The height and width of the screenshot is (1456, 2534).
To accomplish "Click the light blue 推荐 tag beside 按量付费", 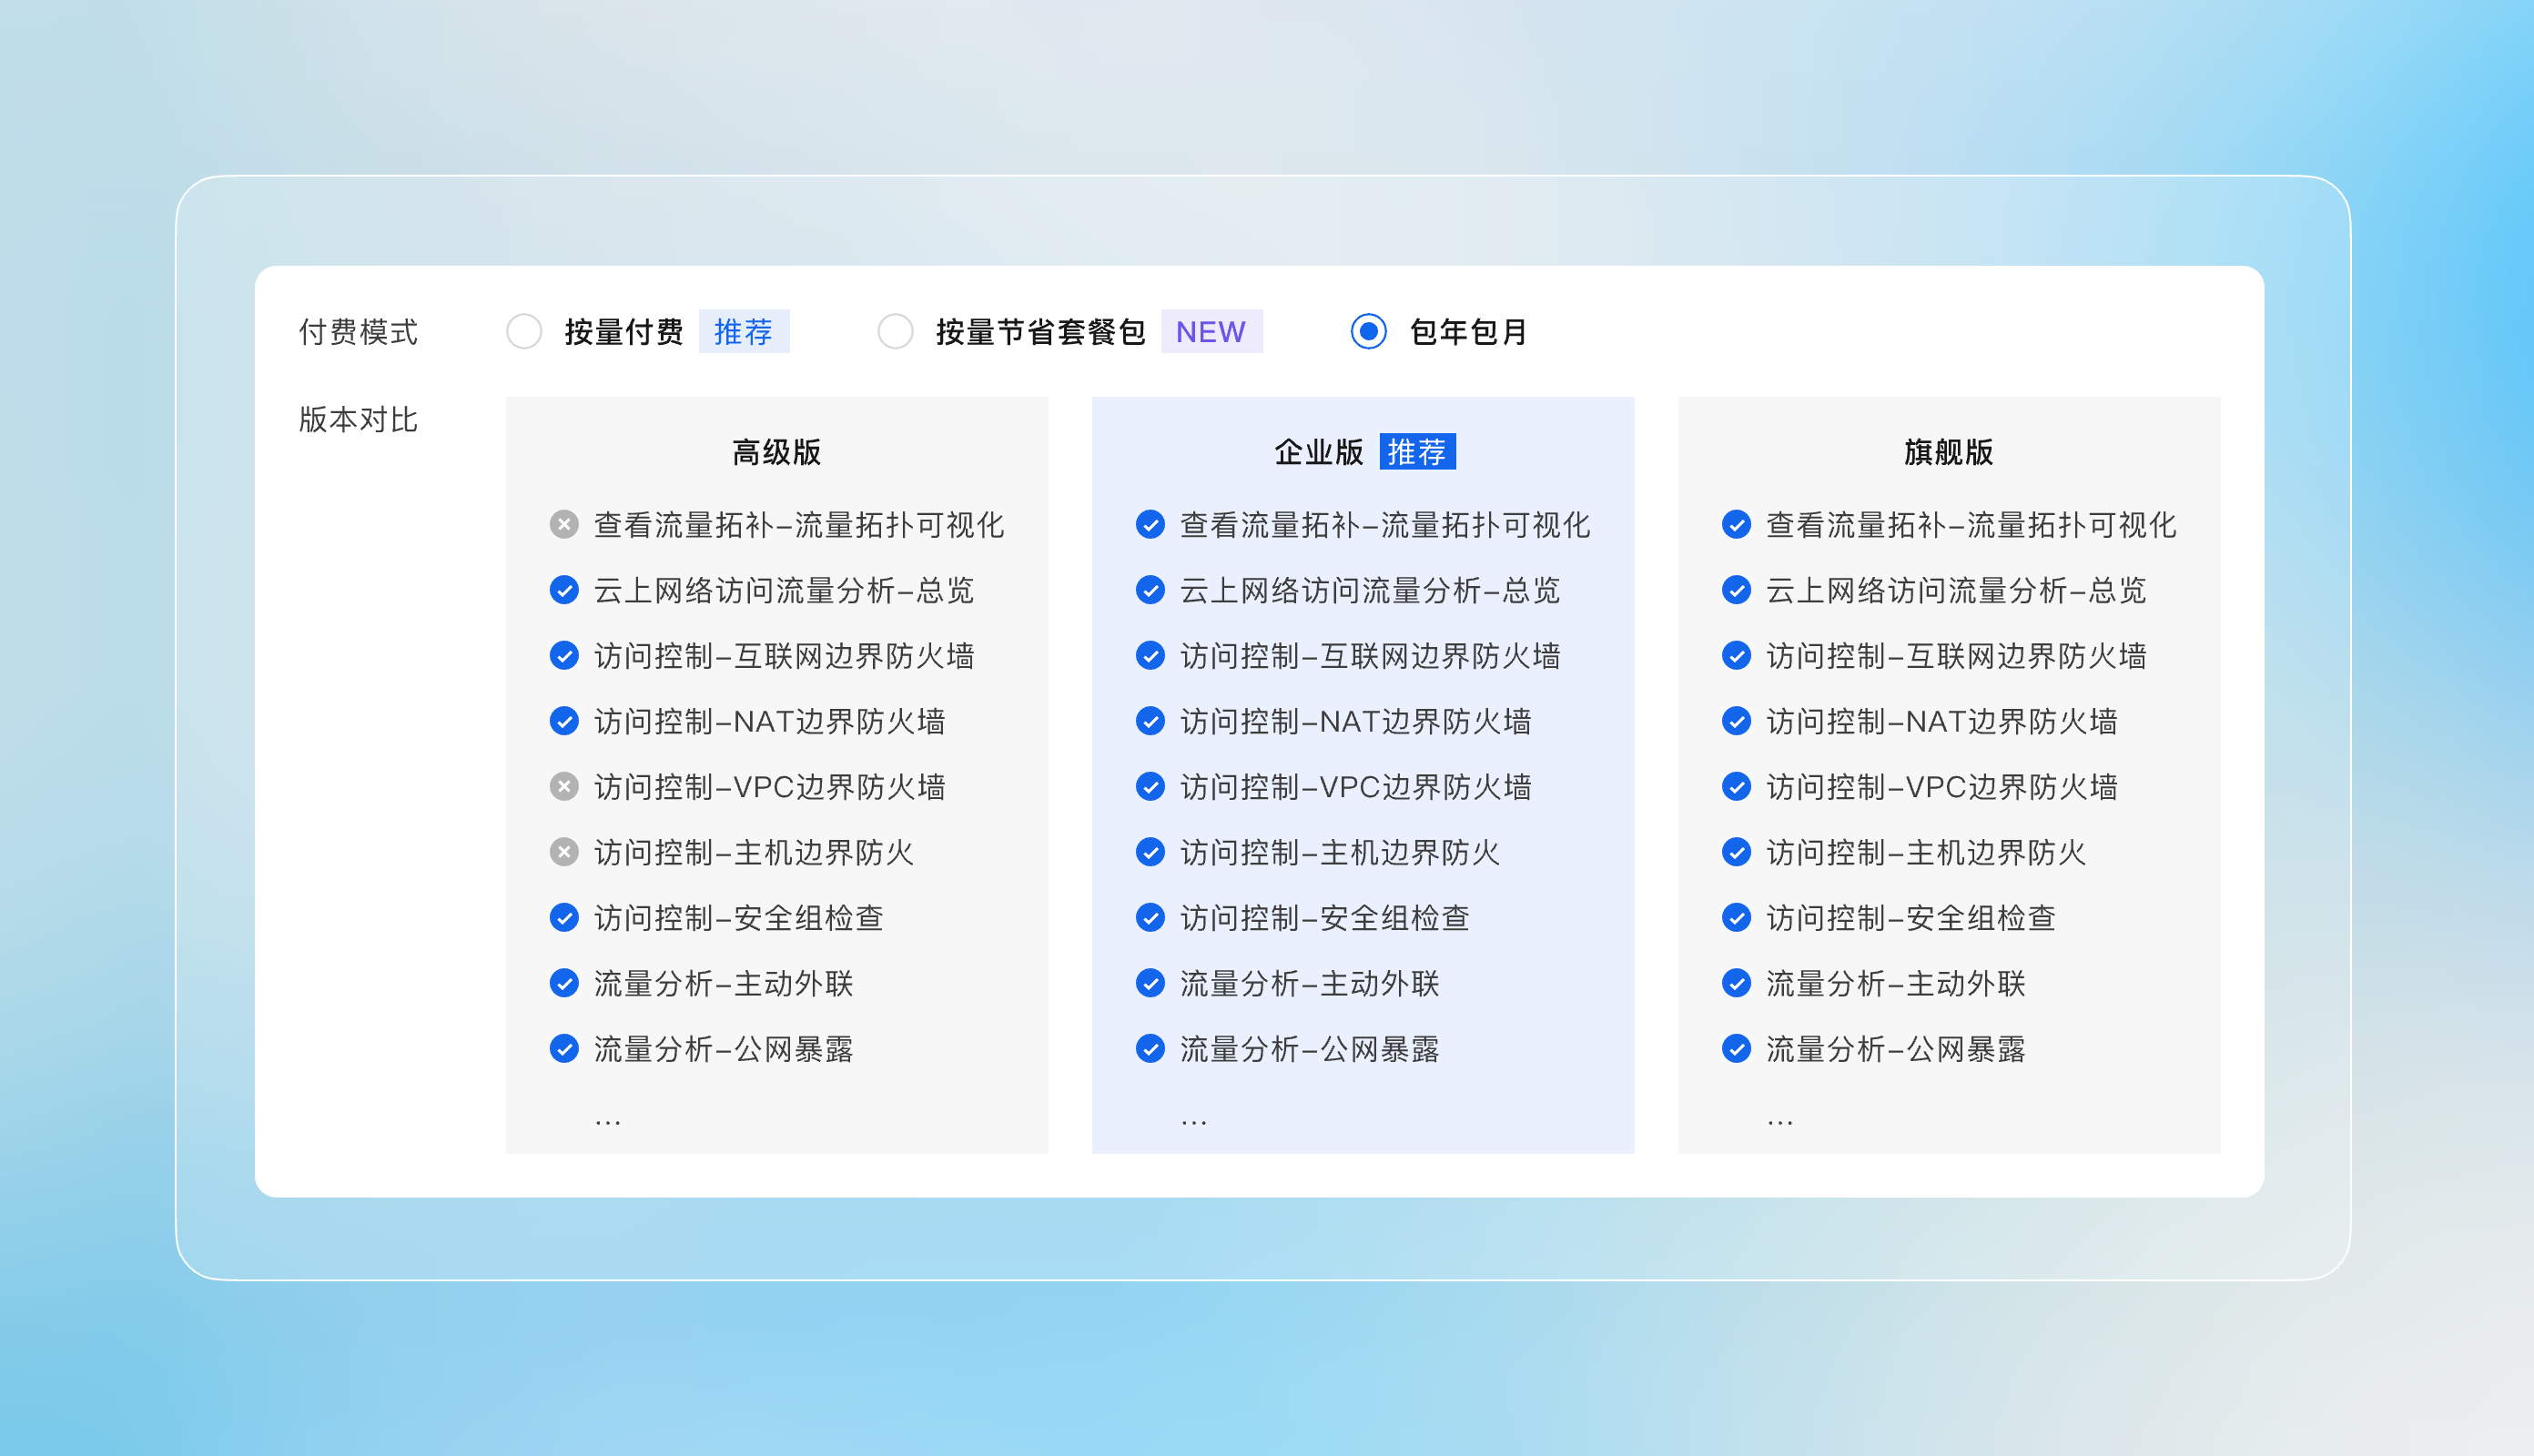I will (743, 331).
